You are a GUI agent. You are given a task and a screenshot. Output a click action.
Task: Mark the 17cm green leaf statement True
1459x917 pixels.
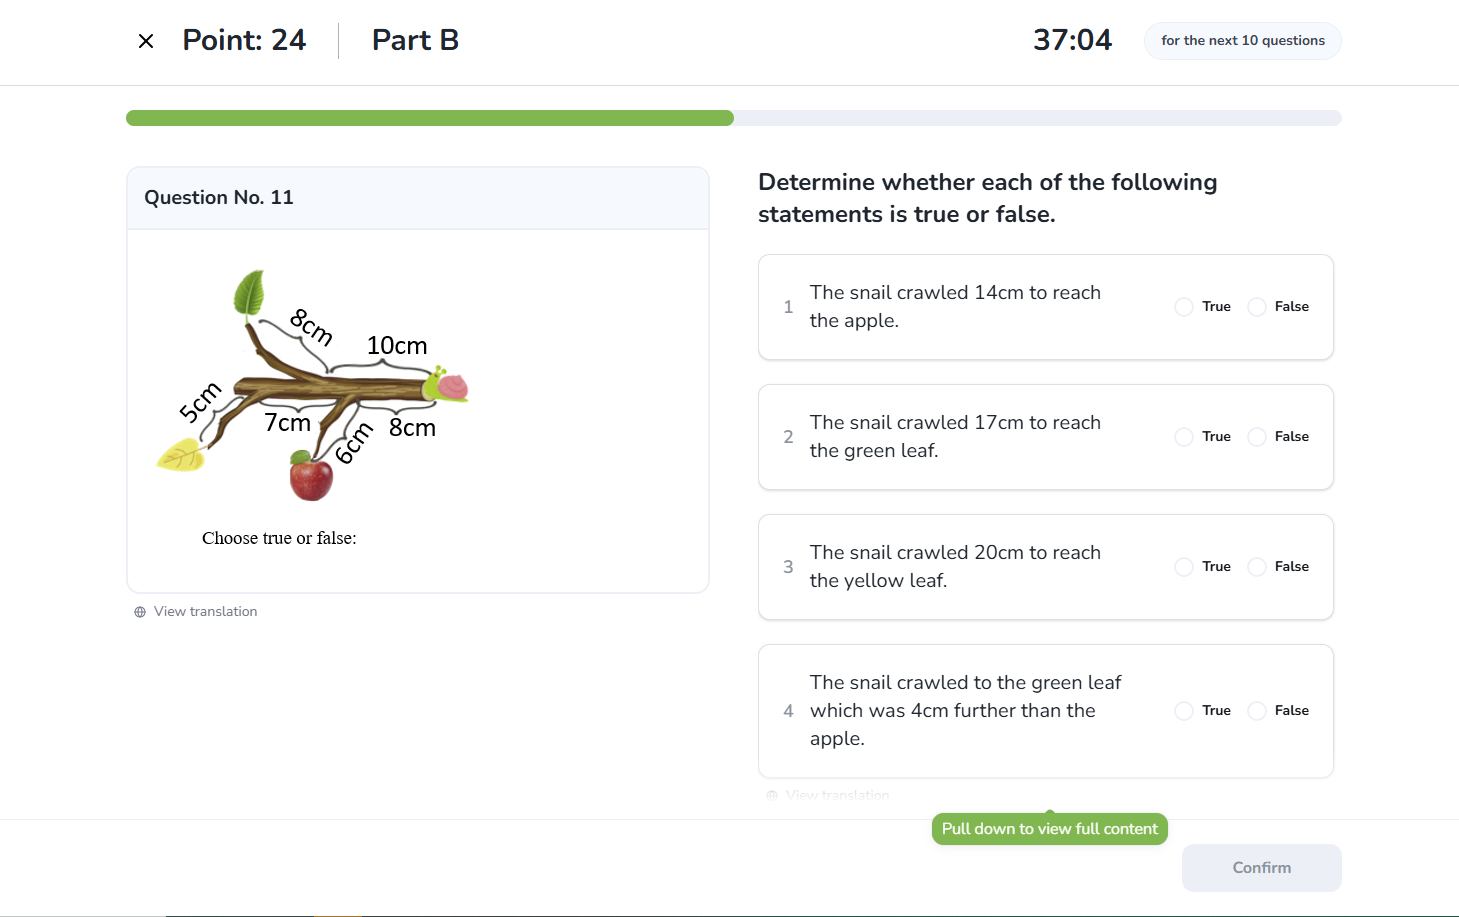(1184, 437)
